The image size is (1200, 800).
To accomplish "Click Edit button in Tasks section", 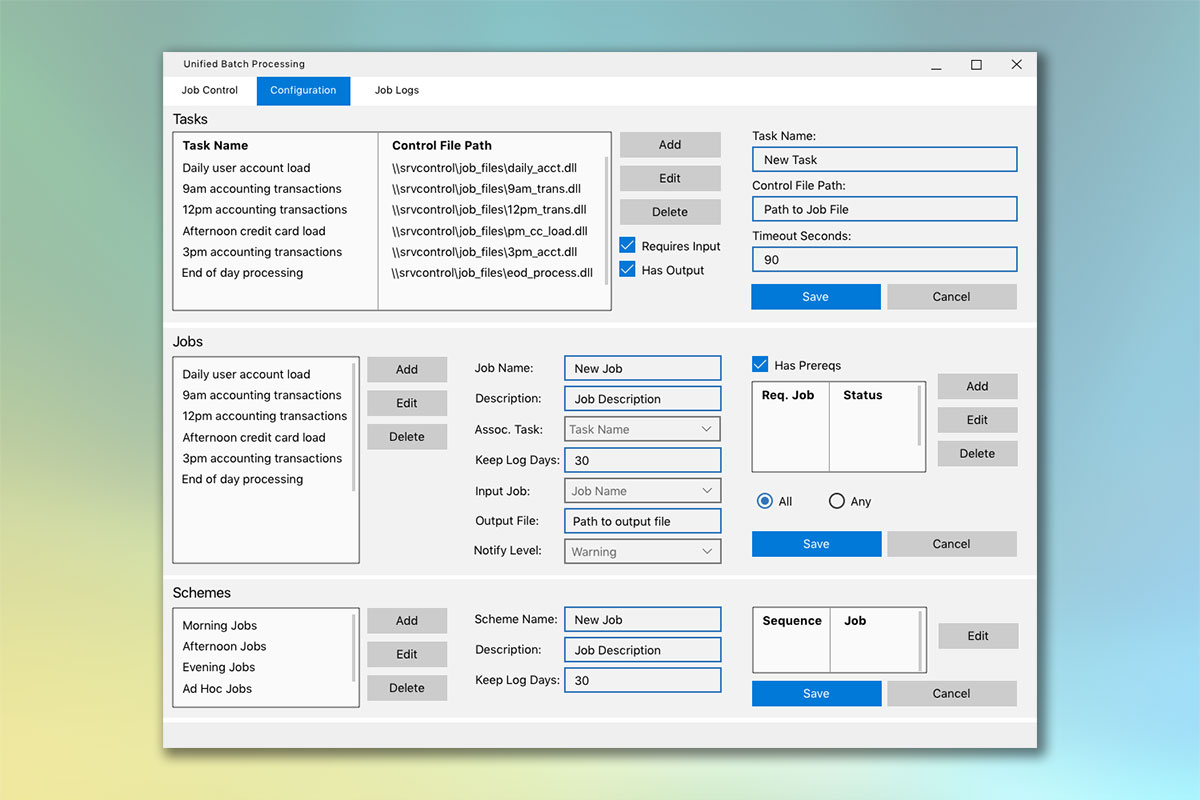I will click(670, 178).
